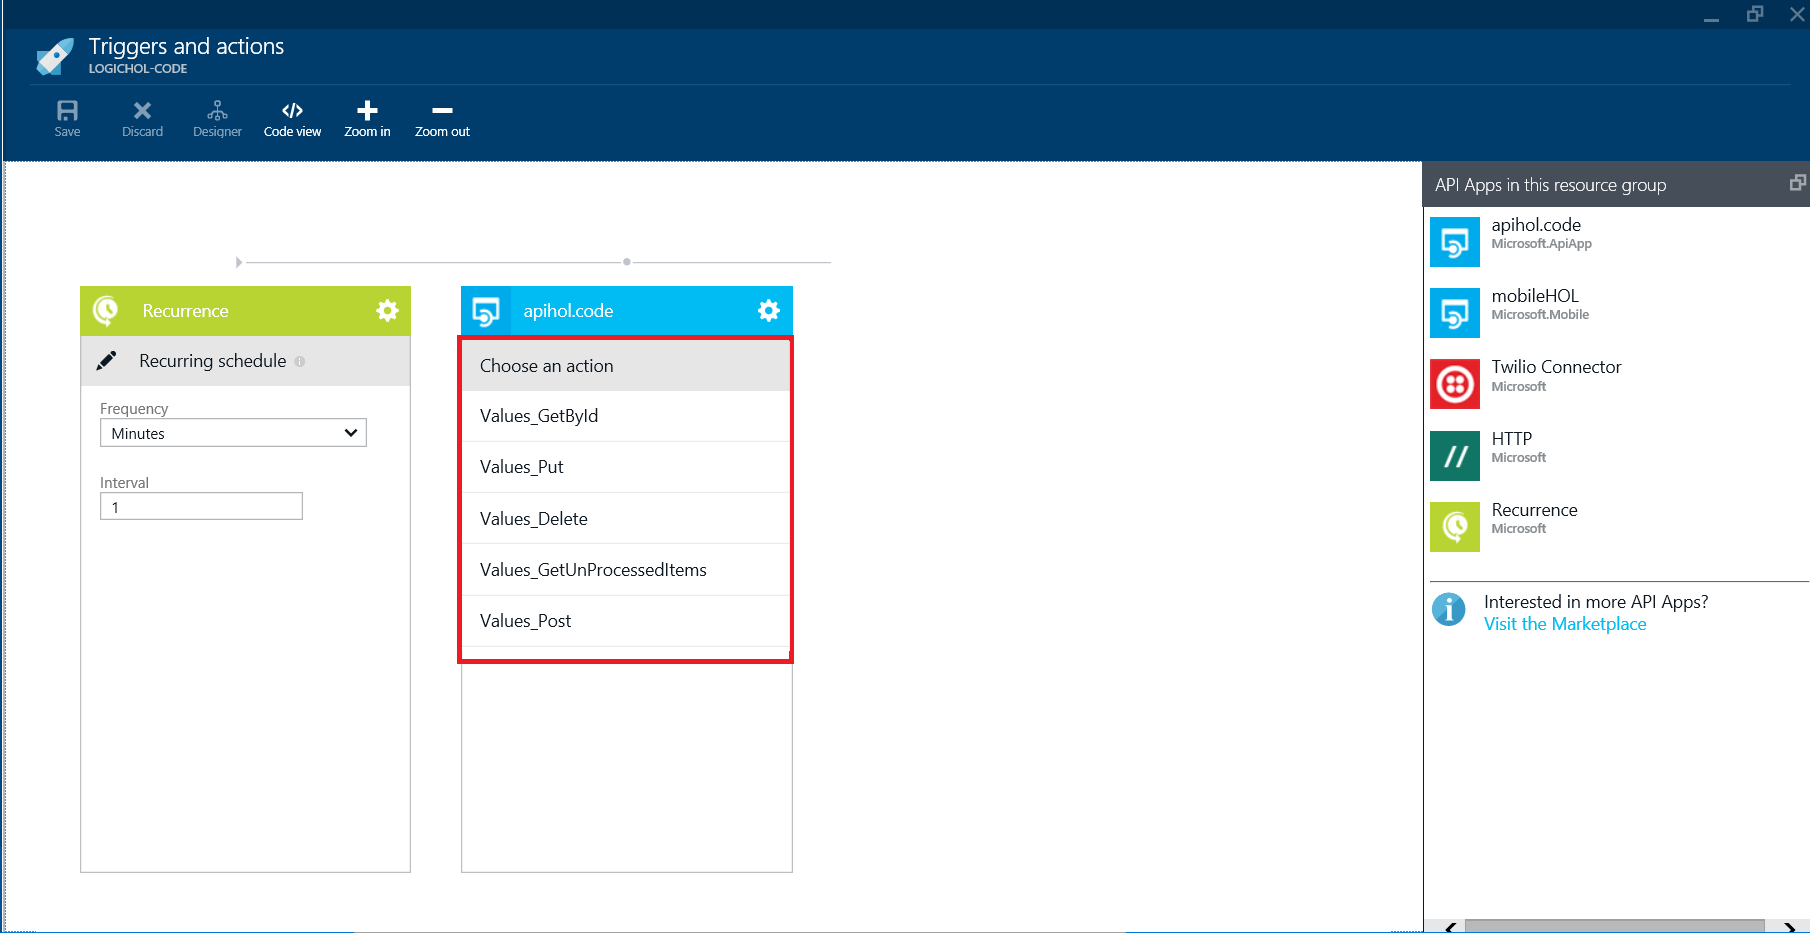Screen dimensions: 1810x933
Task: Click the apihol.code API app icon in the list
Action: pyautogui.click(x=1455, y=242)
